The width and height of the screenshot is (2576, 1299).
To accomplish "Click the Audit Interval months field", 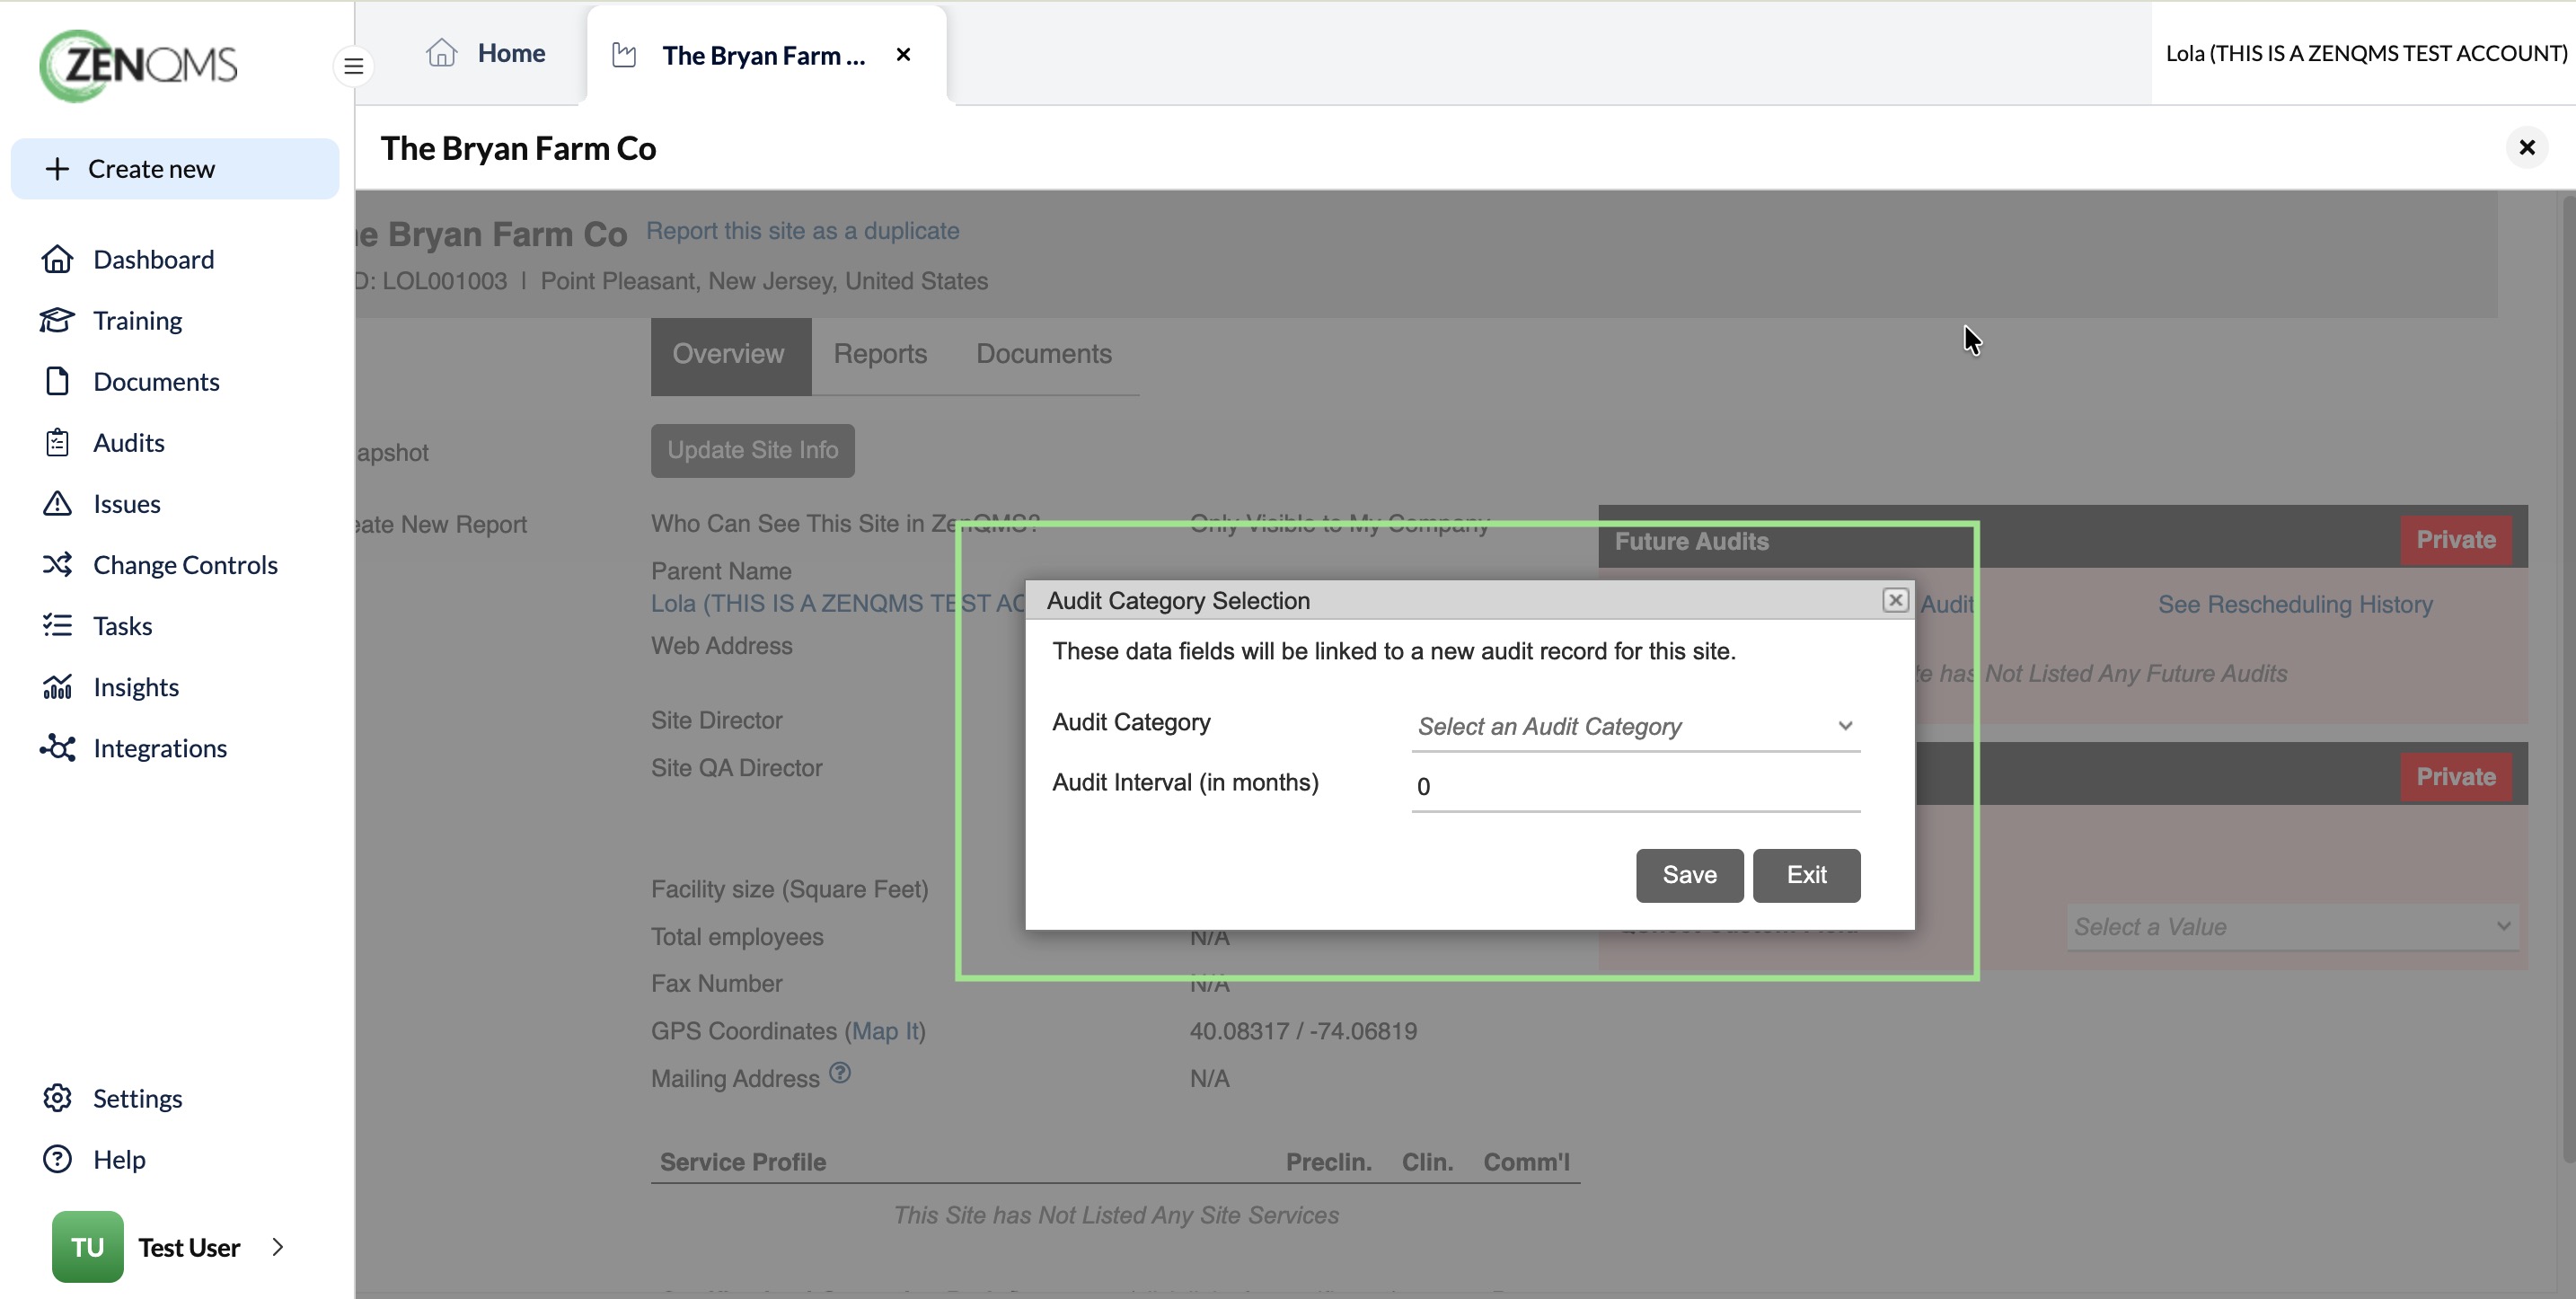I will (1636, 786).
